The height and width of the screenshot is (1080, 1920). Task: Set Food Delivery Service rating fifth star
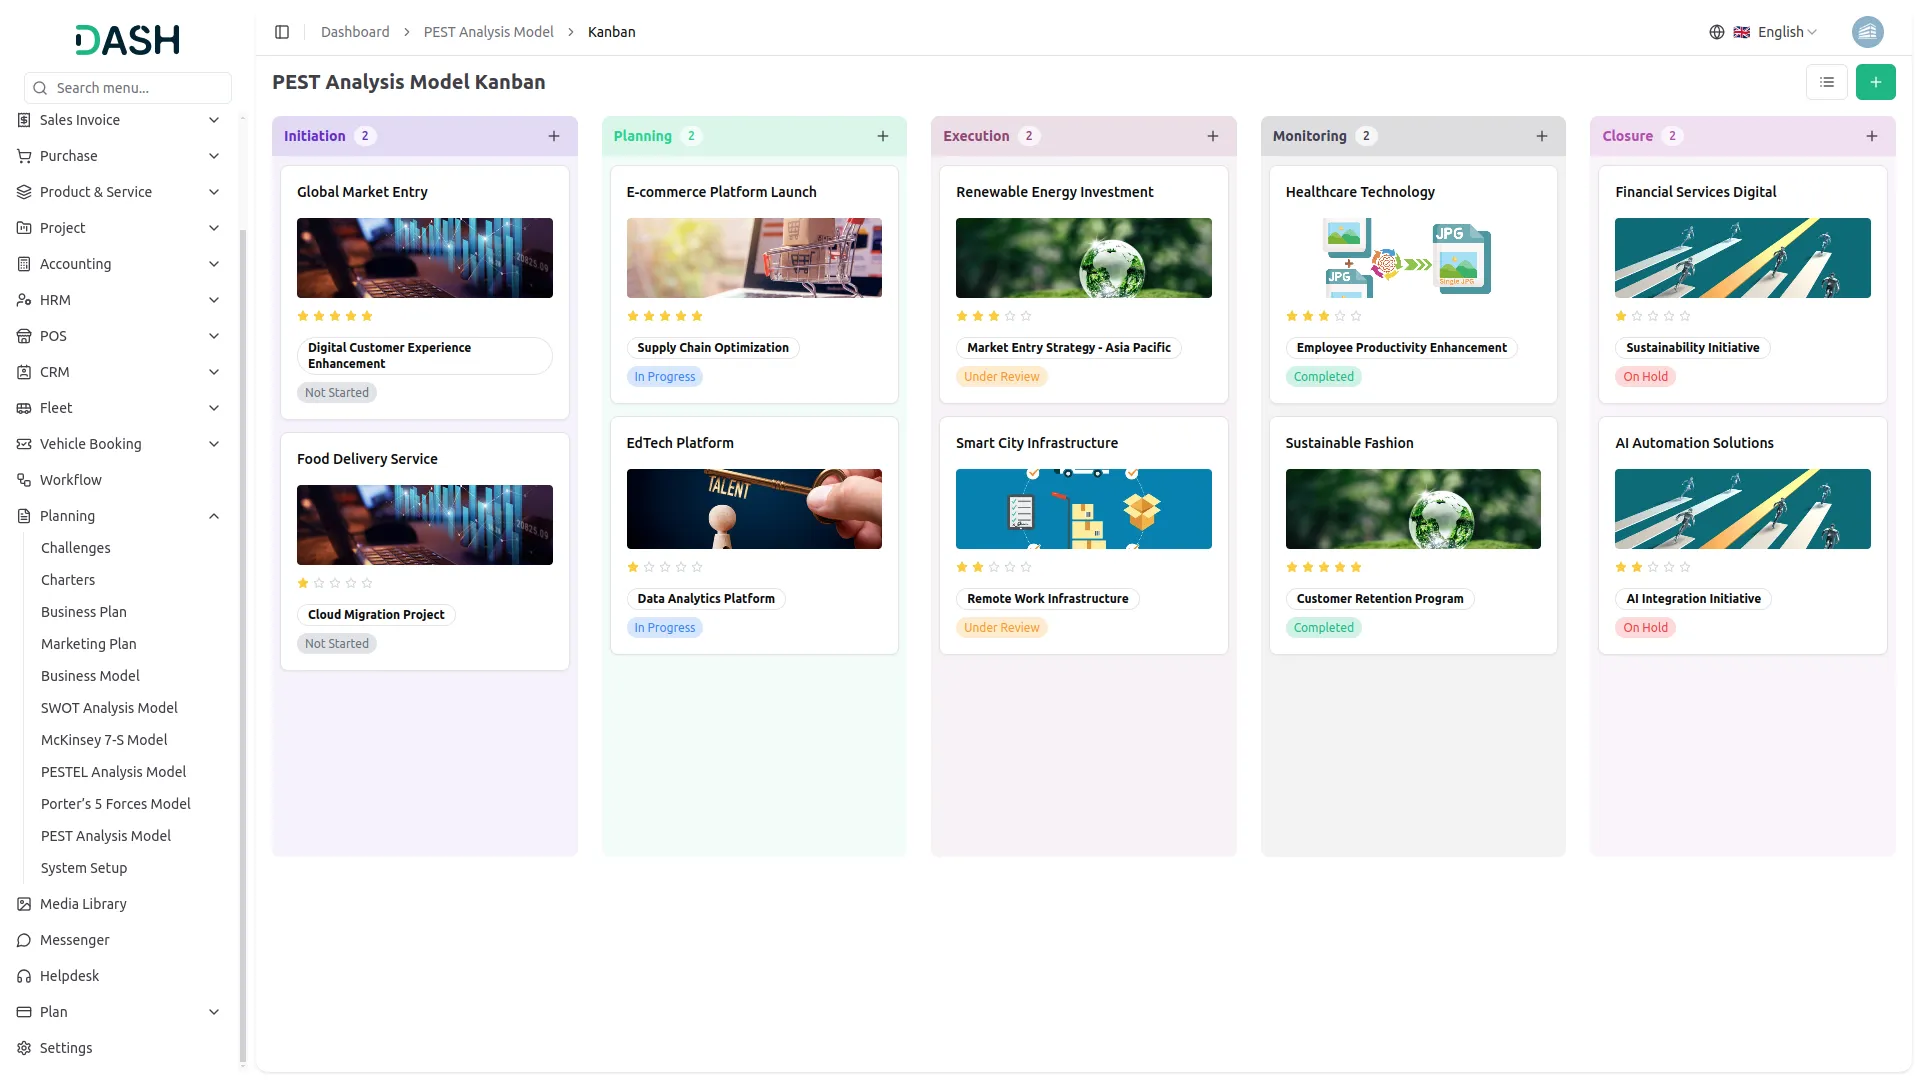click(367, 583)
